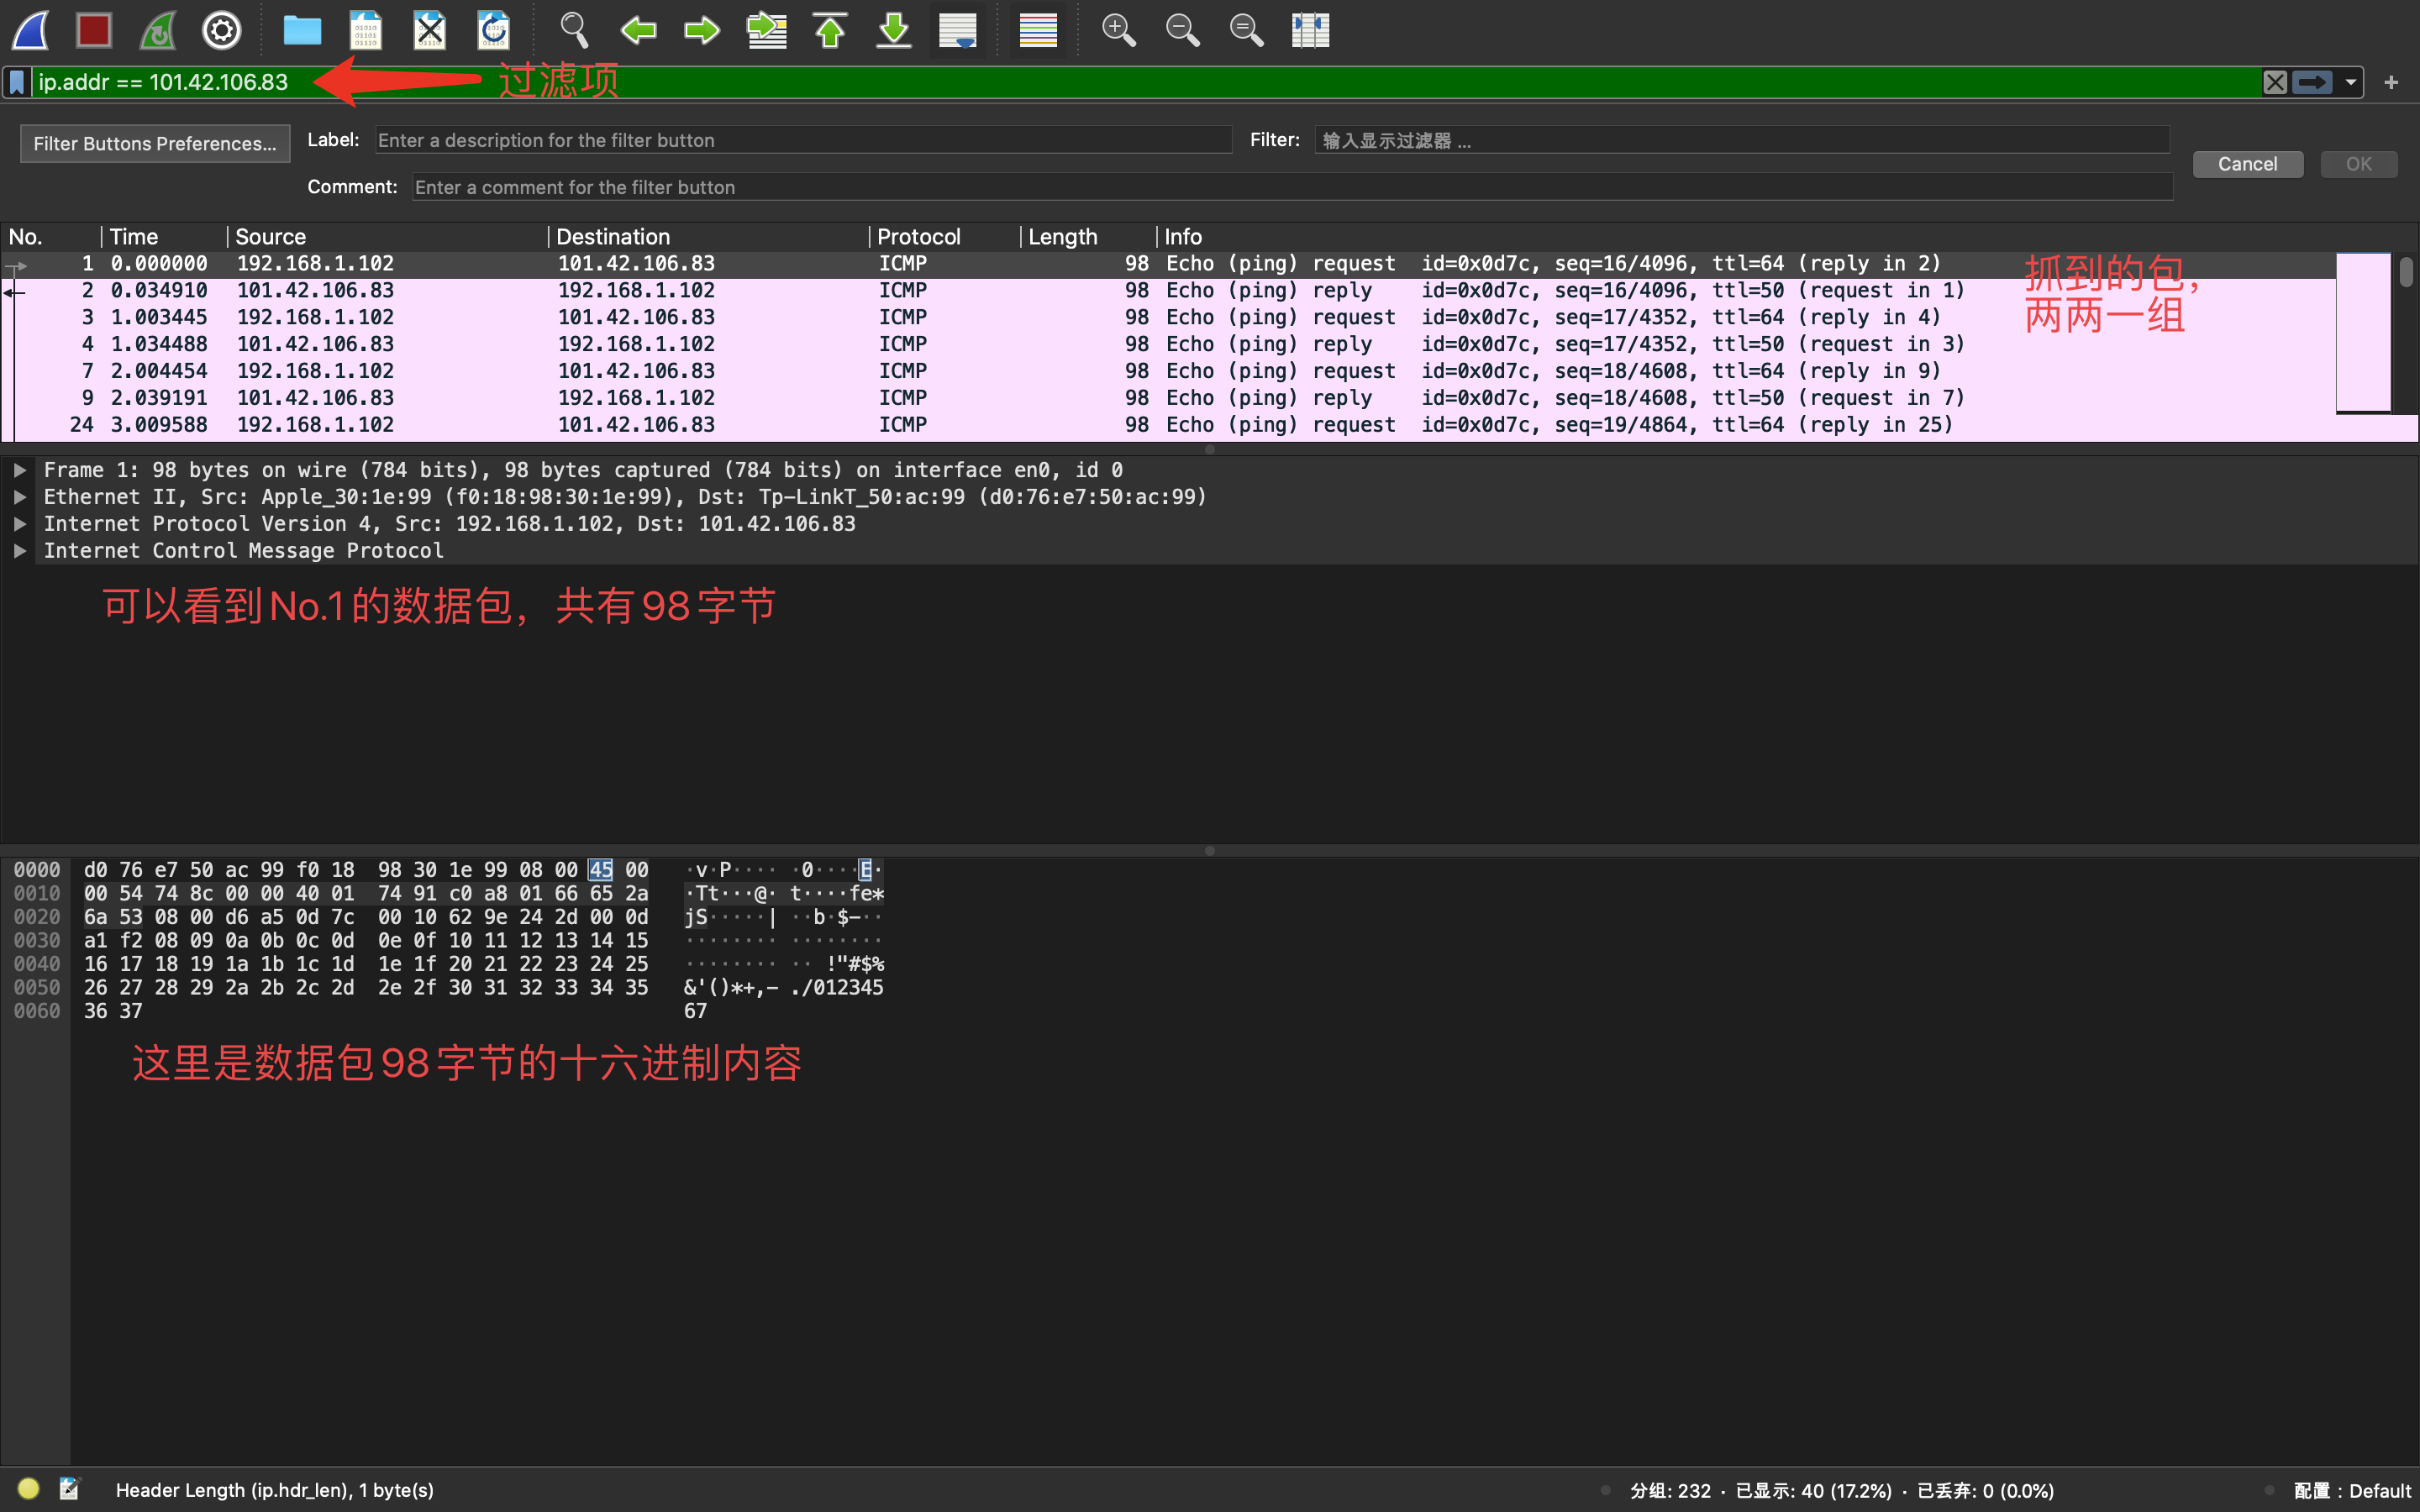Select packet No. 24 at time 3.009588
The height and width of the screenshot is (1512, 2420).
[x=1168, y=425]
